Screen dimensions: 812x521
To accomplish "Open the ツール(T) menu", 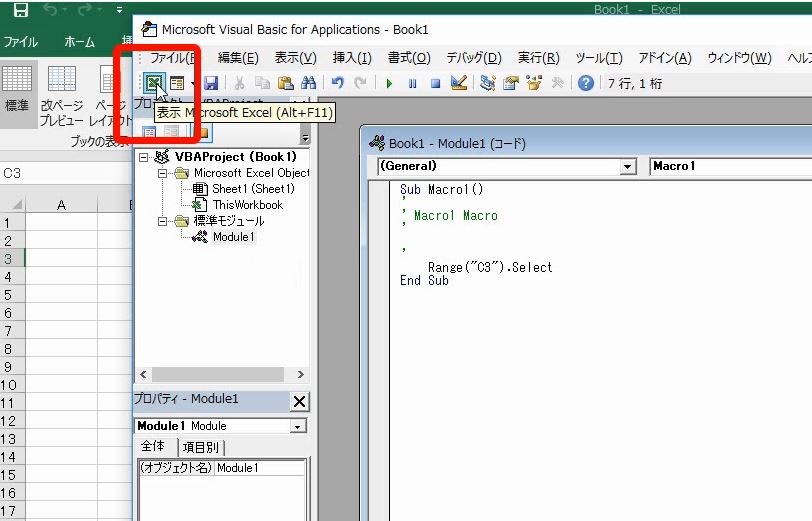I will 599,57.
